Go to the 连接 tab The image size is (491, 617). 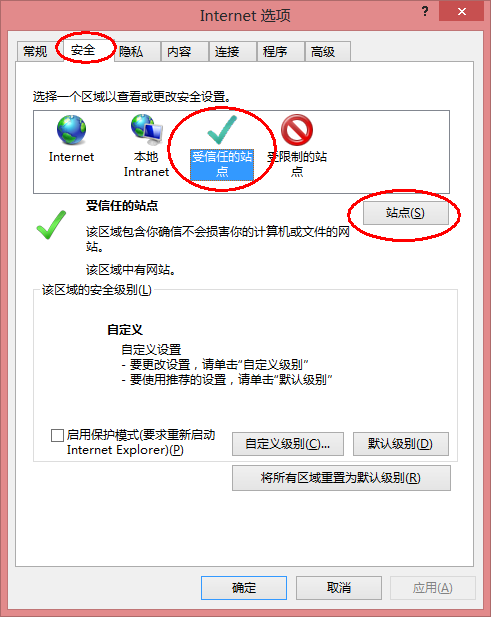227,51
